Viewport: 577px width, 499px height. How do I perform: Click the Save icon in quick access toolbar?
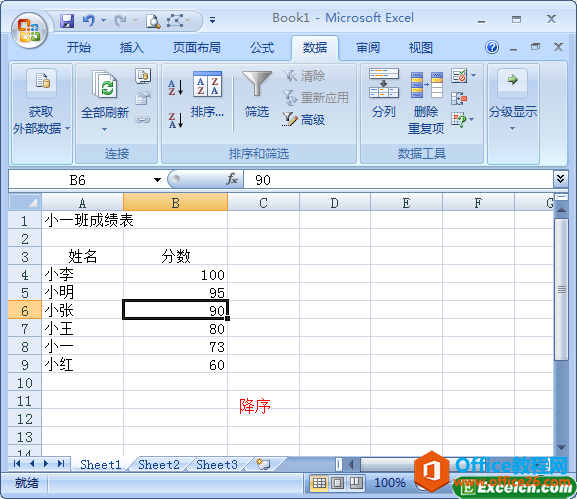[67, 21]
